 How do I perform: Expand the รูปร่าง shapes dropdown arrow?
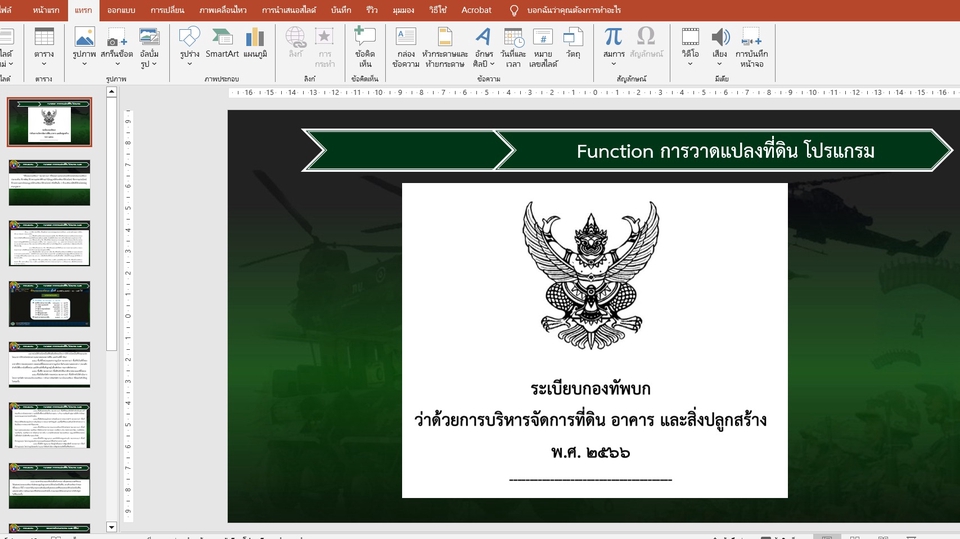pos(189,64)
